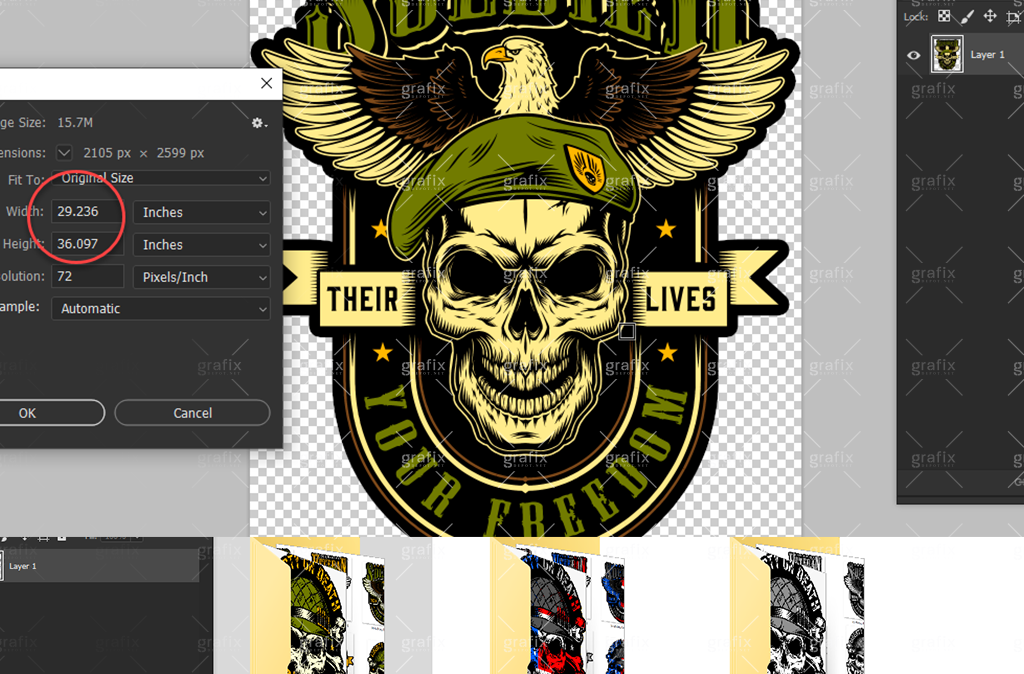Click the lock image pixels brush icon

pyautogui.click(x=966, y=16)
